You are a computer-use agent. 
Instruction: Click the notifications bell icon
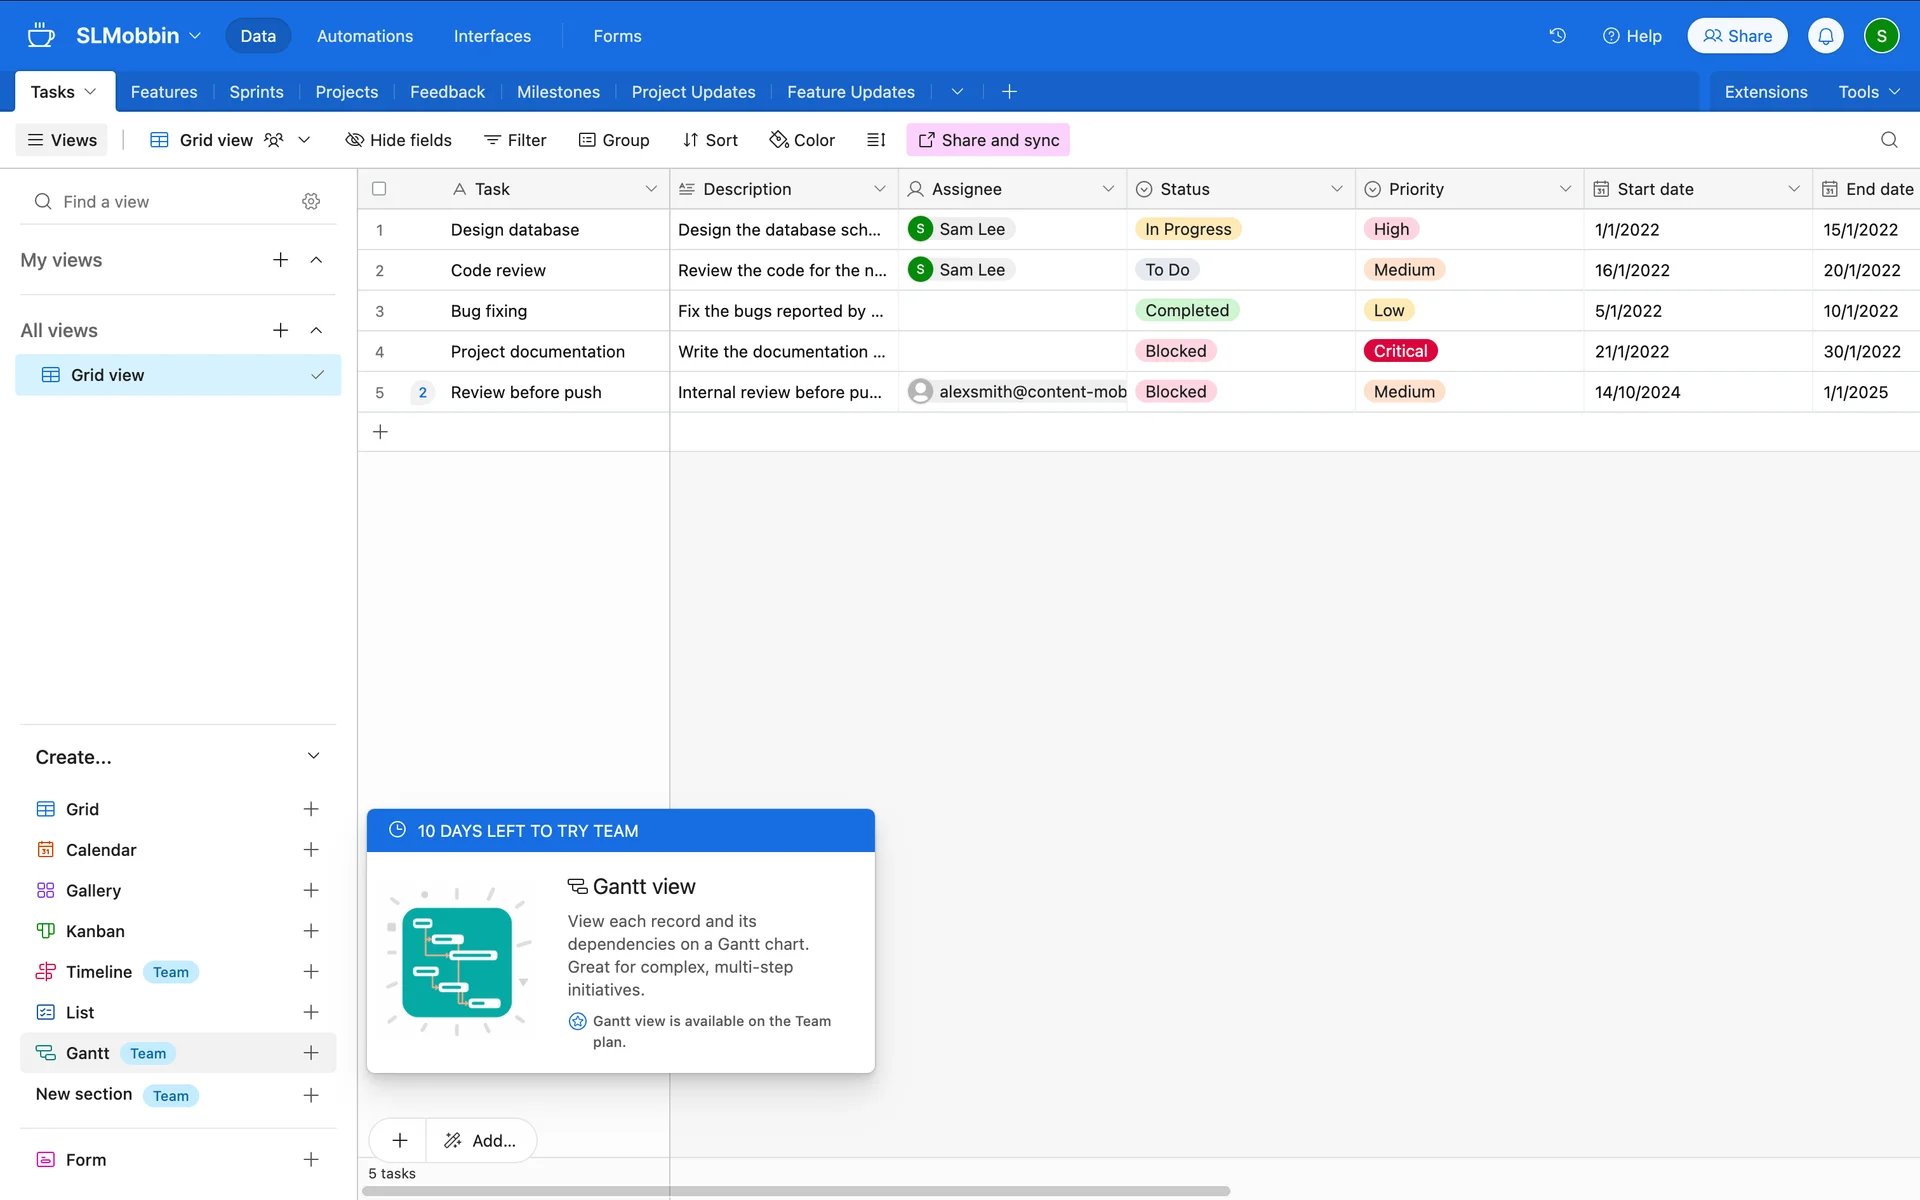tap(1825, 36)
